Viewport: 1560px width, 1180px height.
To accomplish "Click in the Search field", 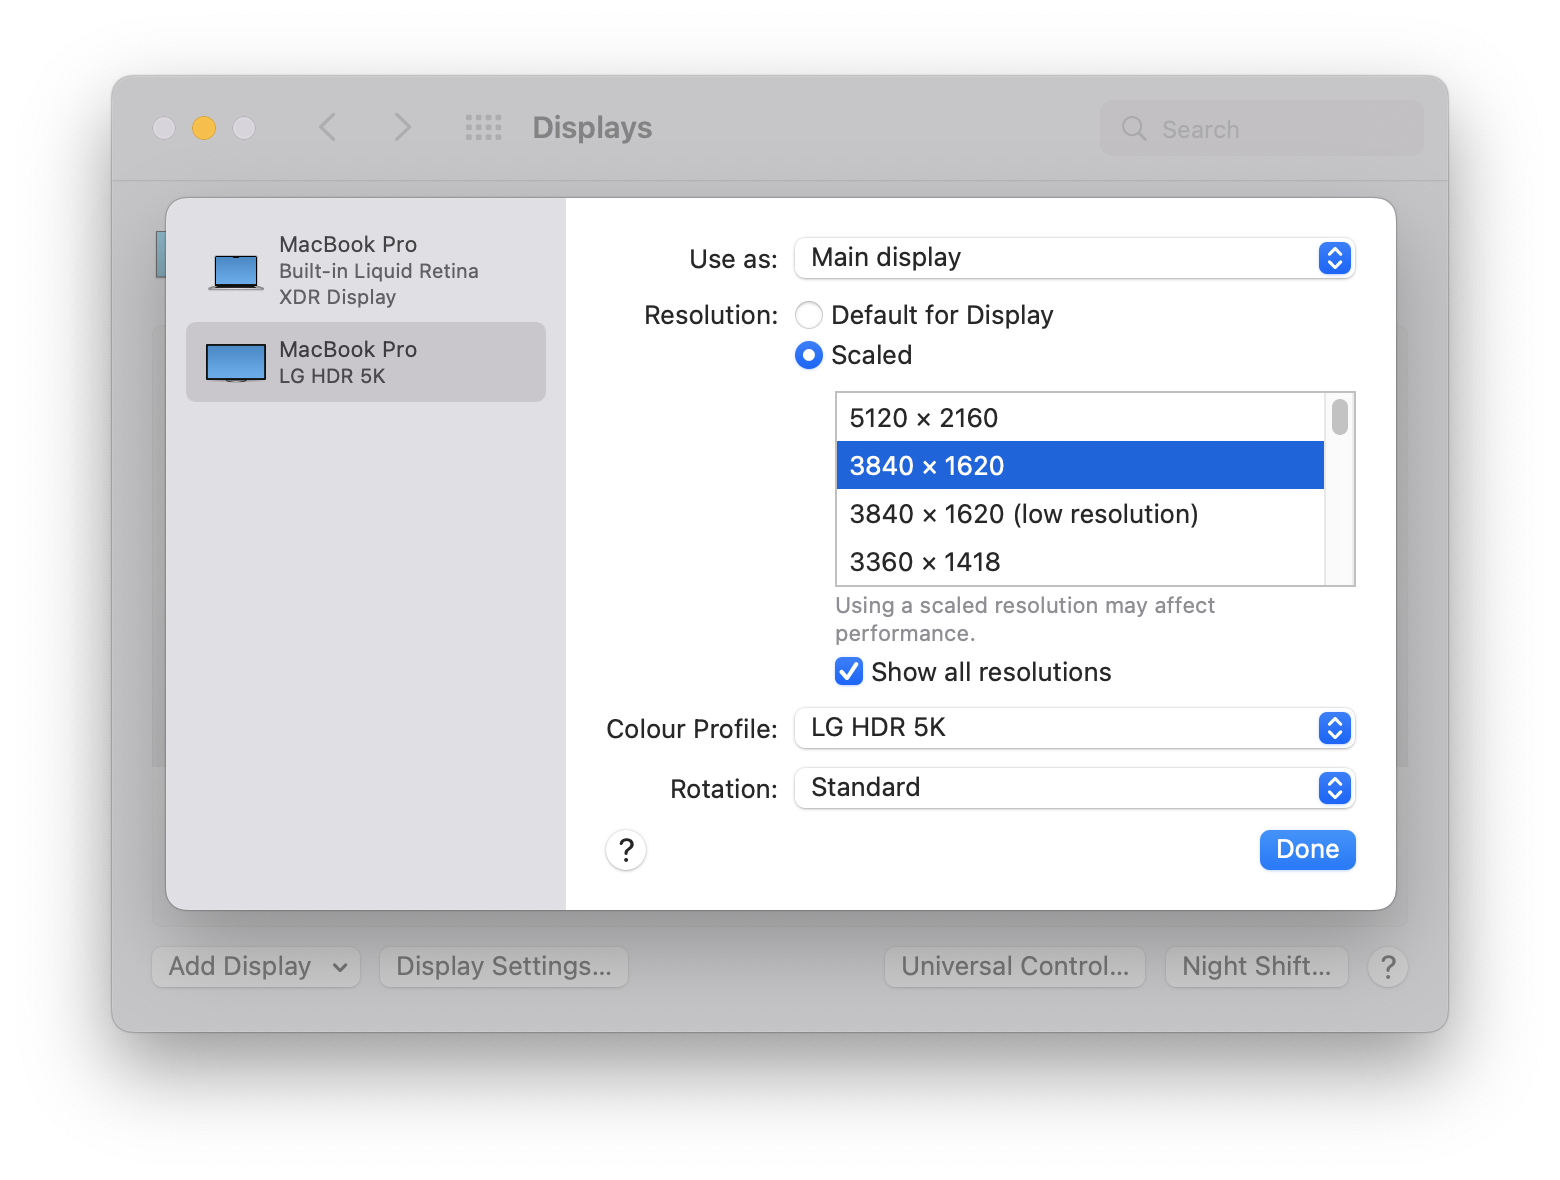I will 1262,128.
